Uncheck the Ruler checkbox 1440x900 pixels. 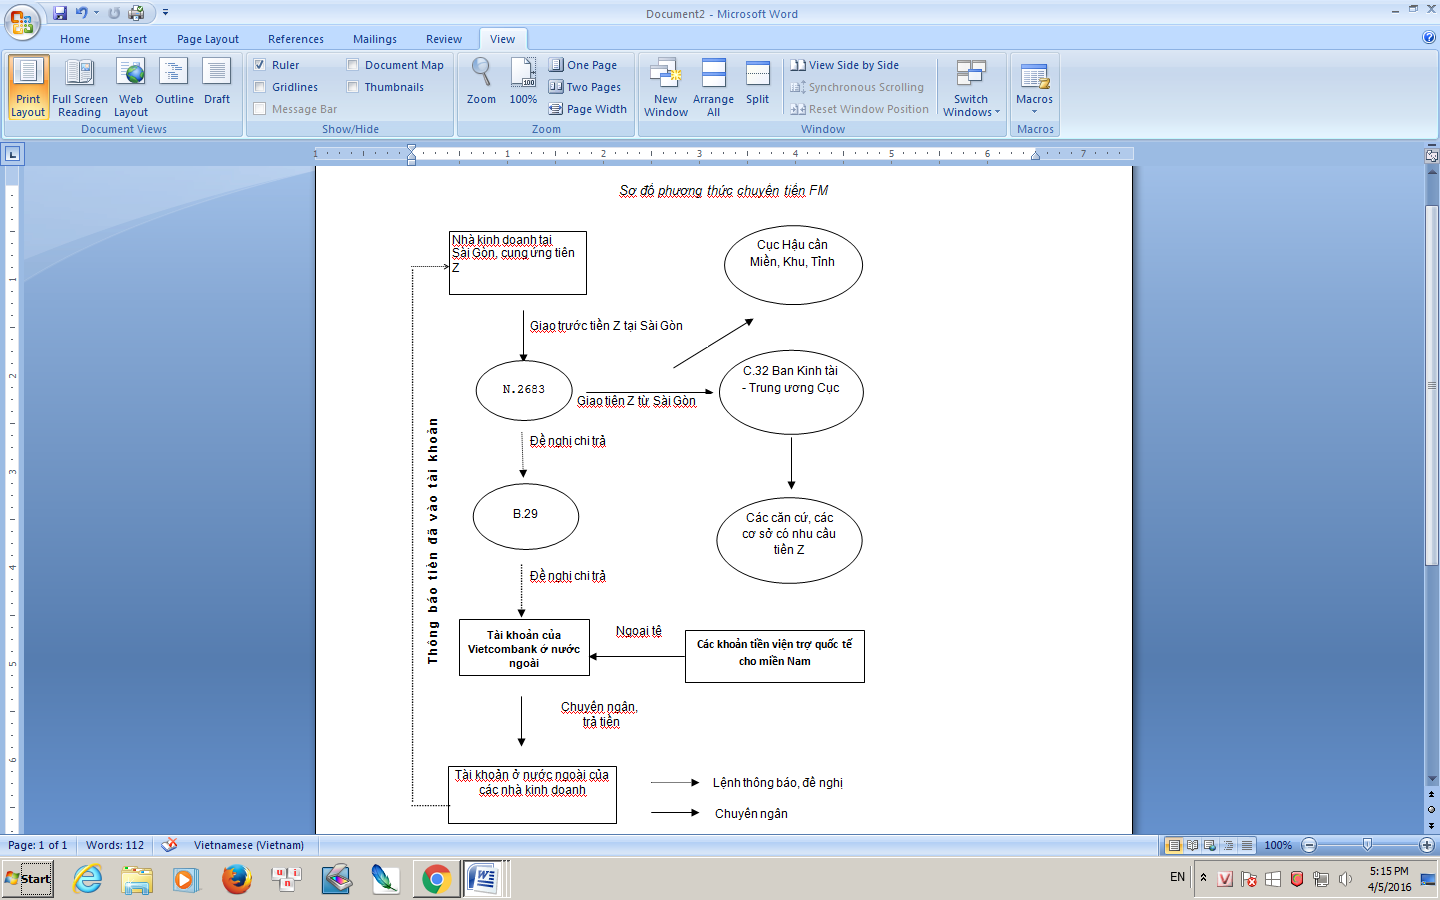pyautogui.click(x=260, y=65)
